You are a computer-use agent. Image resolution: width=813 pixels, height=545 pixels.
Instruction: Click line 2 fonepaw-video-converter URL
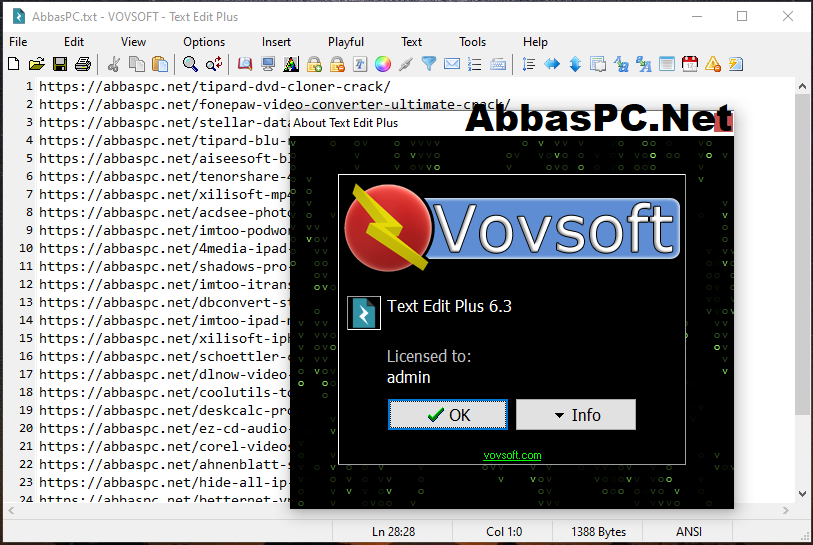[275, 105]
